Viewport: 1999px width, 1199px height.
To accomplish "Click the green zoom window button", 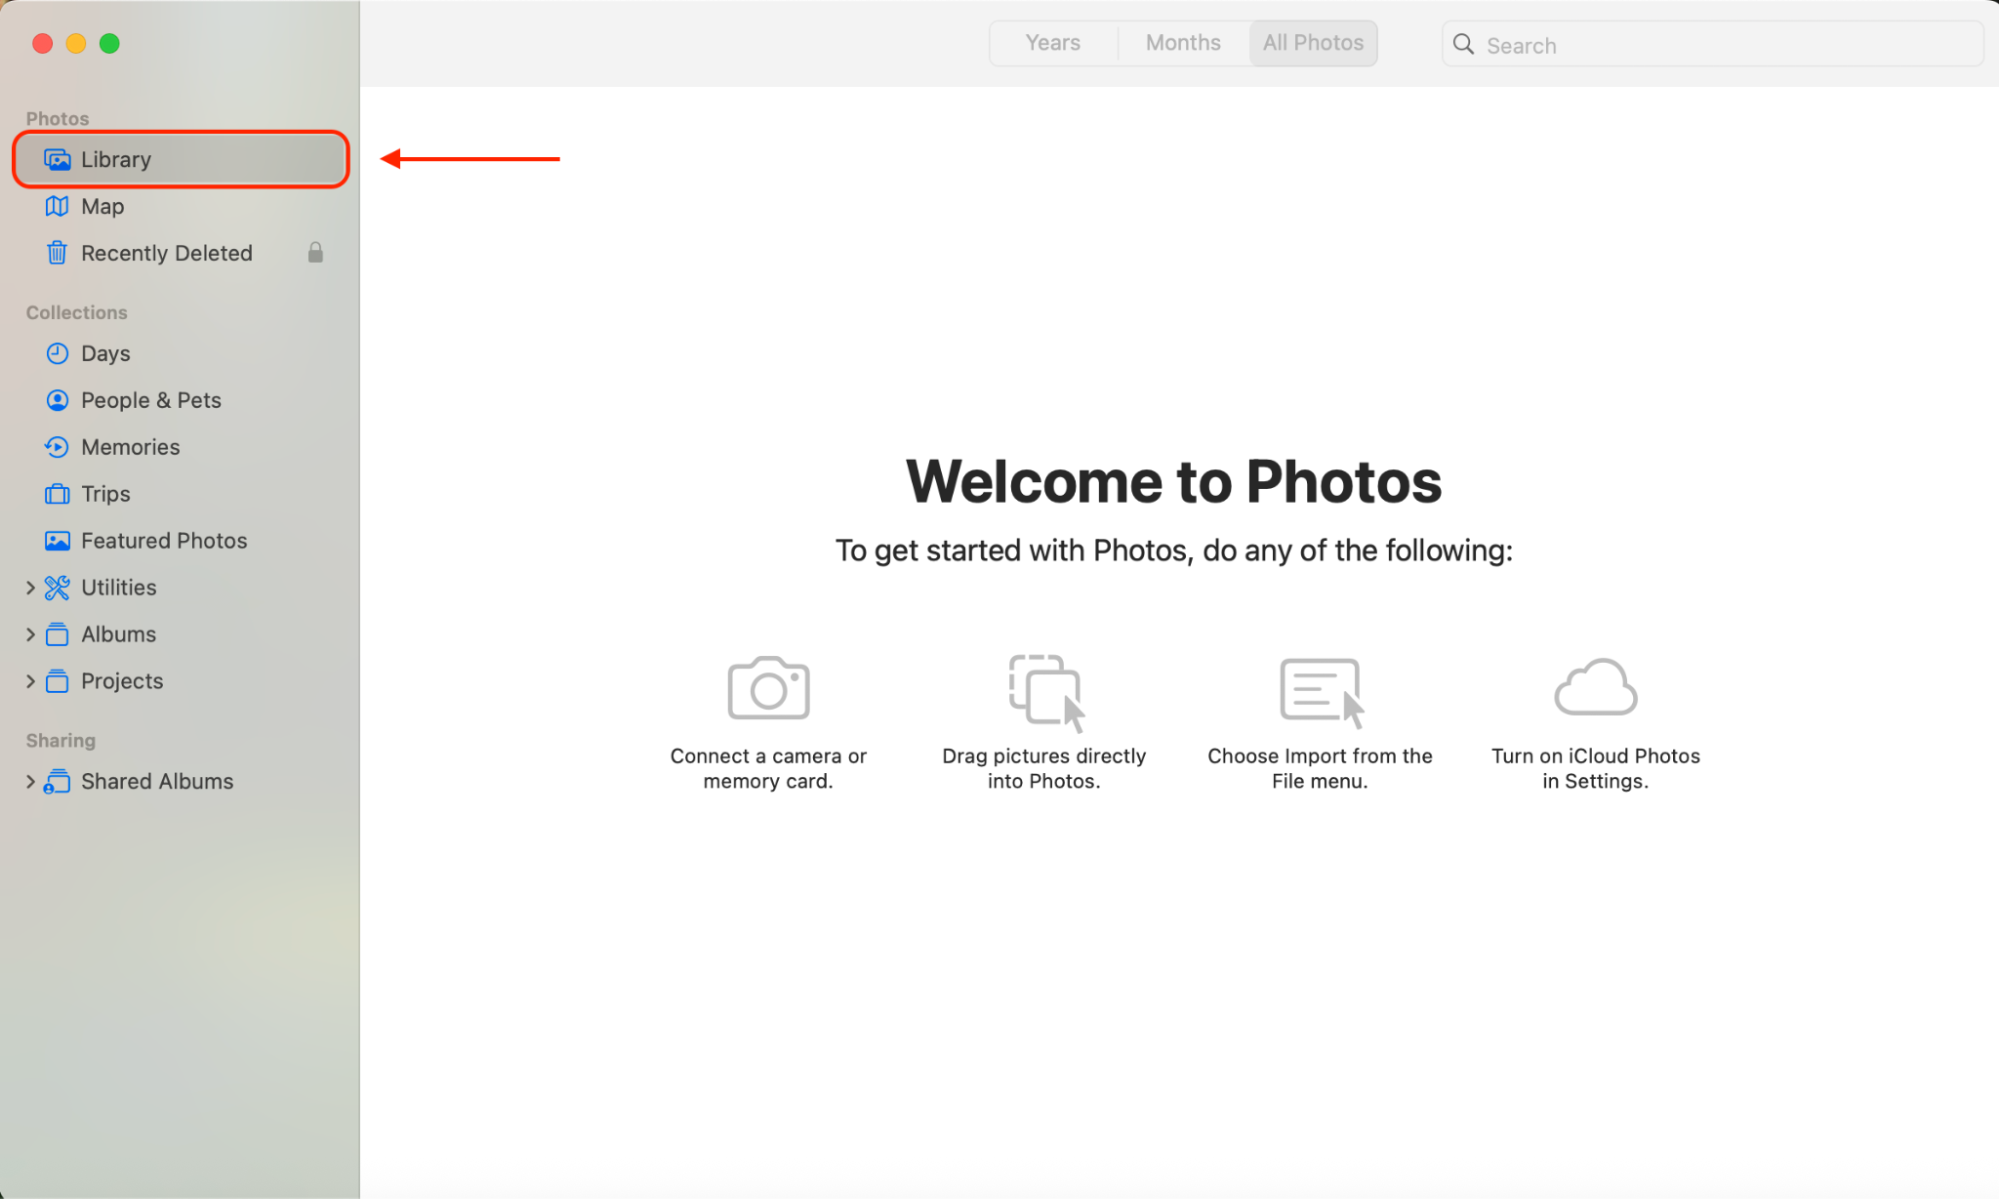I will coord(110,43).
